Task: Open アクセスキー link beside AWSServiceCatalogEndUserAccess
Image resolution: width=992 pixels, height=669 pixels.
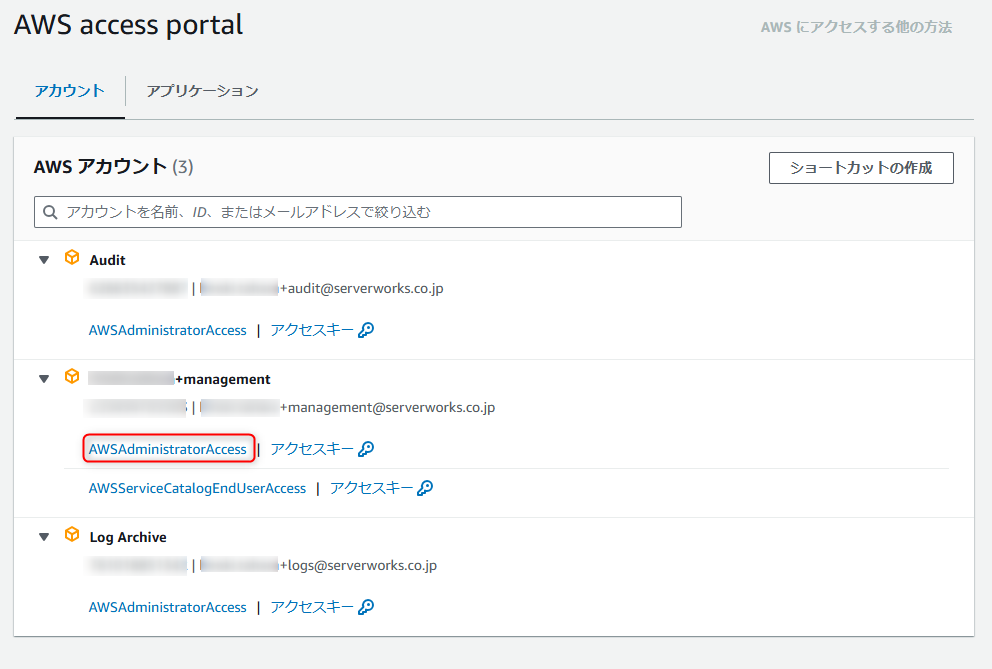Action: tap(371, 488)
